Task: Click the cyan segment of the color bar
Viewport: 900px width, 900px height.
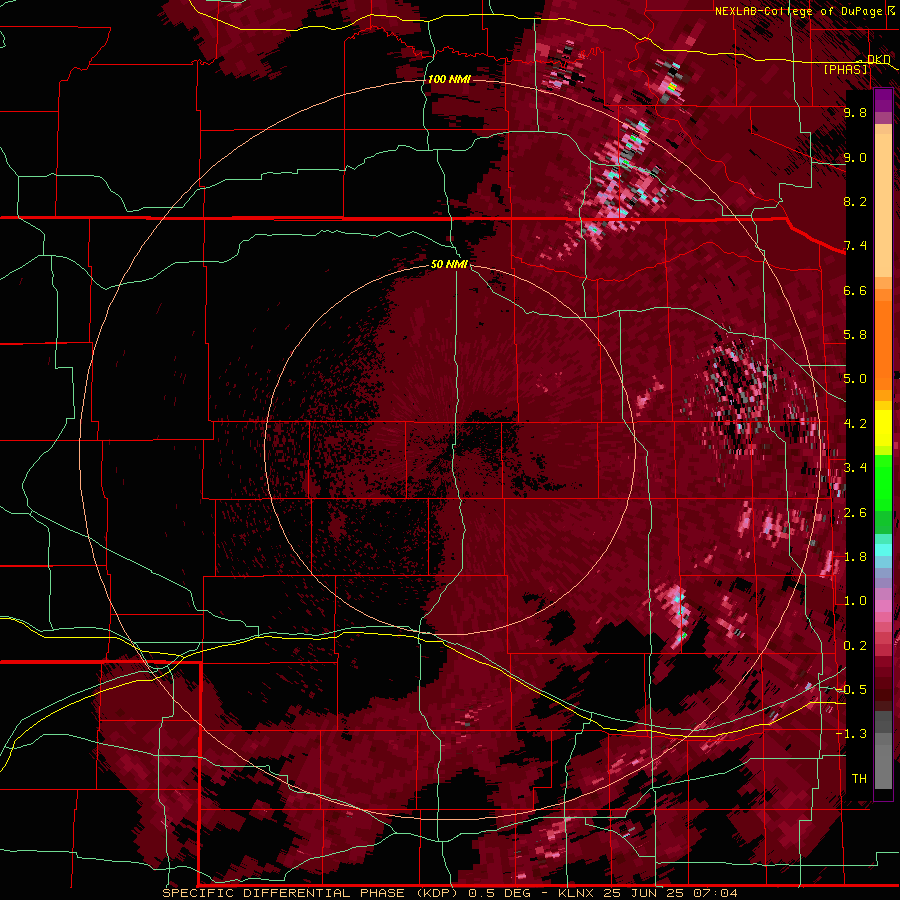Action: pyautogui.click(x=883, y=550)
